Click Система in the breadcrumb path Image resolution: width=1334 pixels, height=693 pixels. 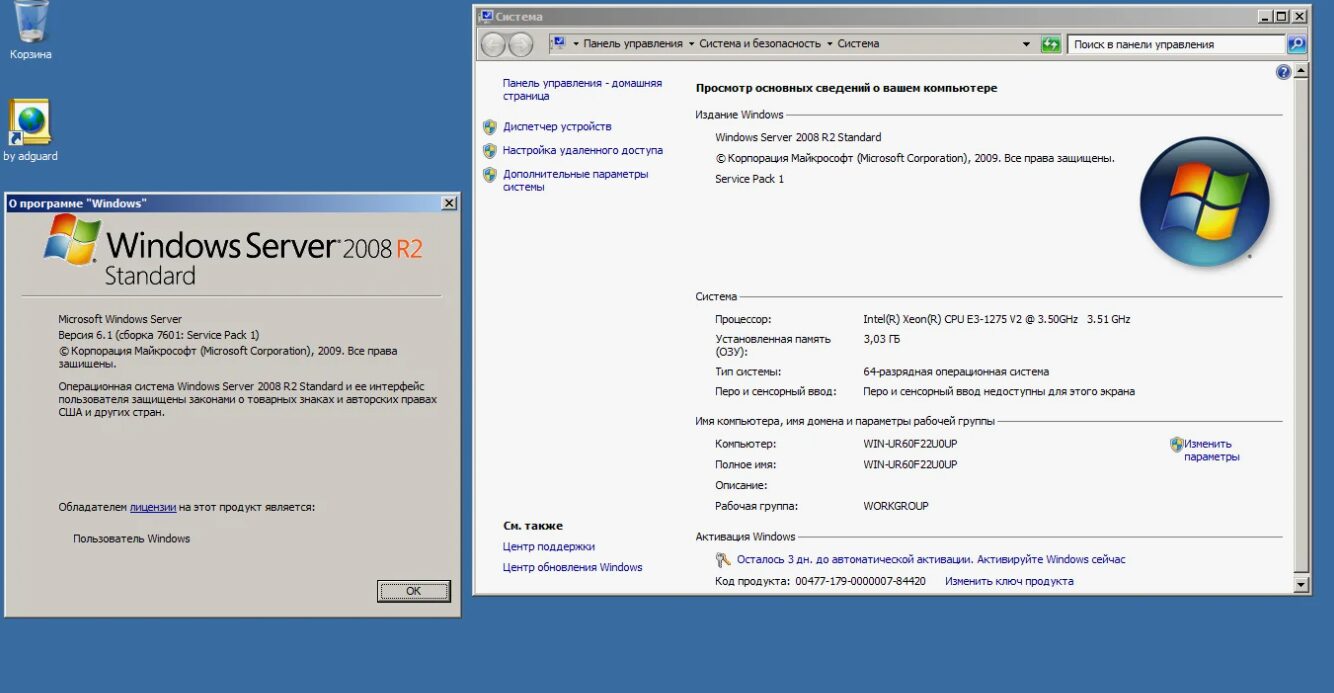(858, 44)
